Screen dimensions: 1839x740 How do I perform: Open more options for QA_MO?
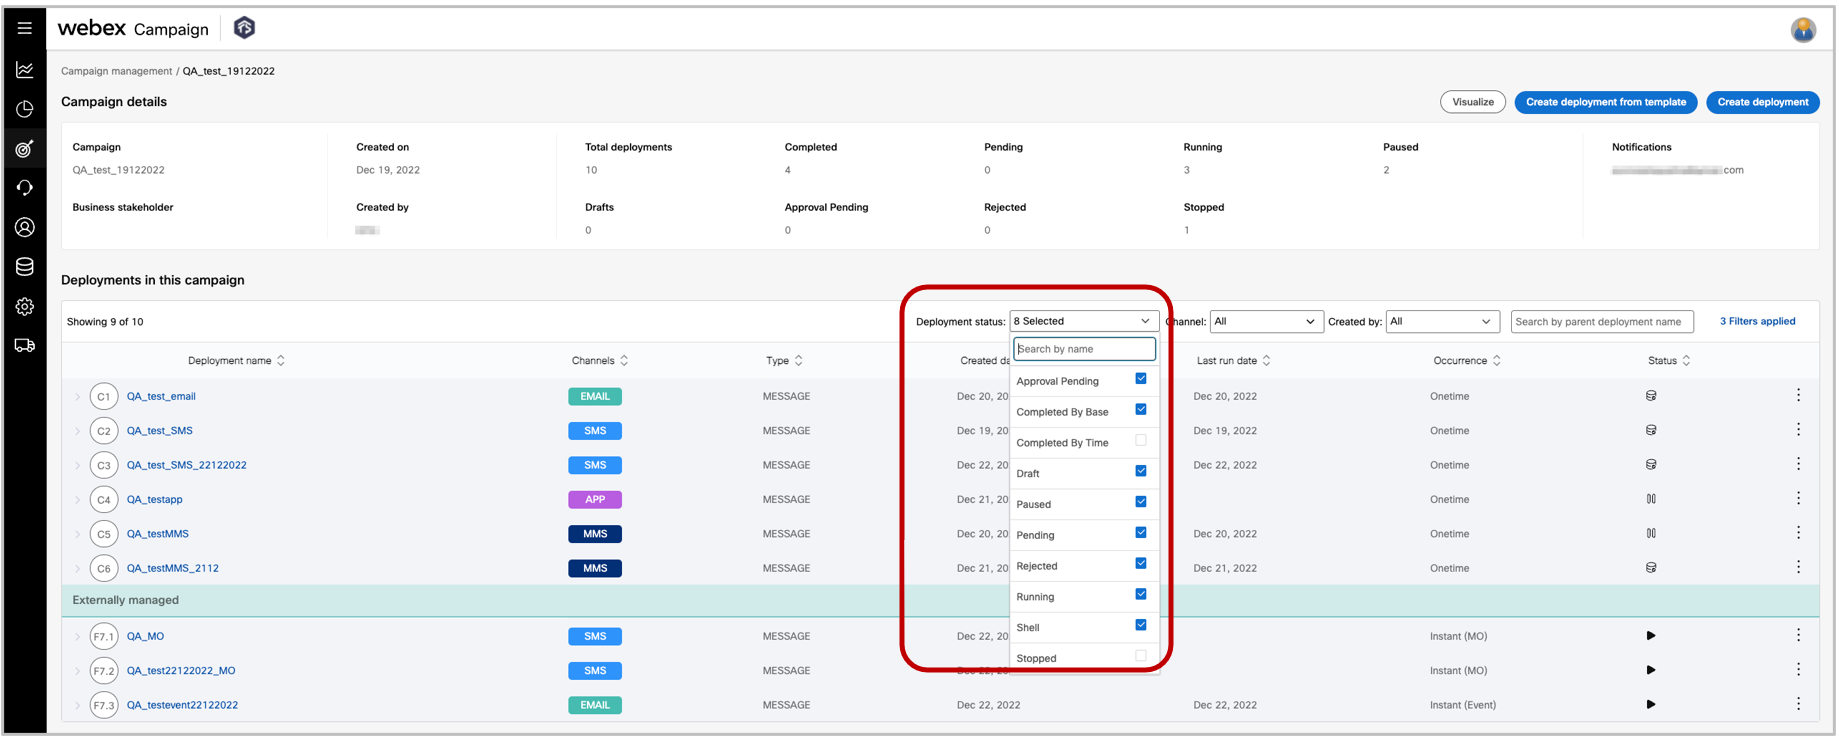(x=1798, y=636)
